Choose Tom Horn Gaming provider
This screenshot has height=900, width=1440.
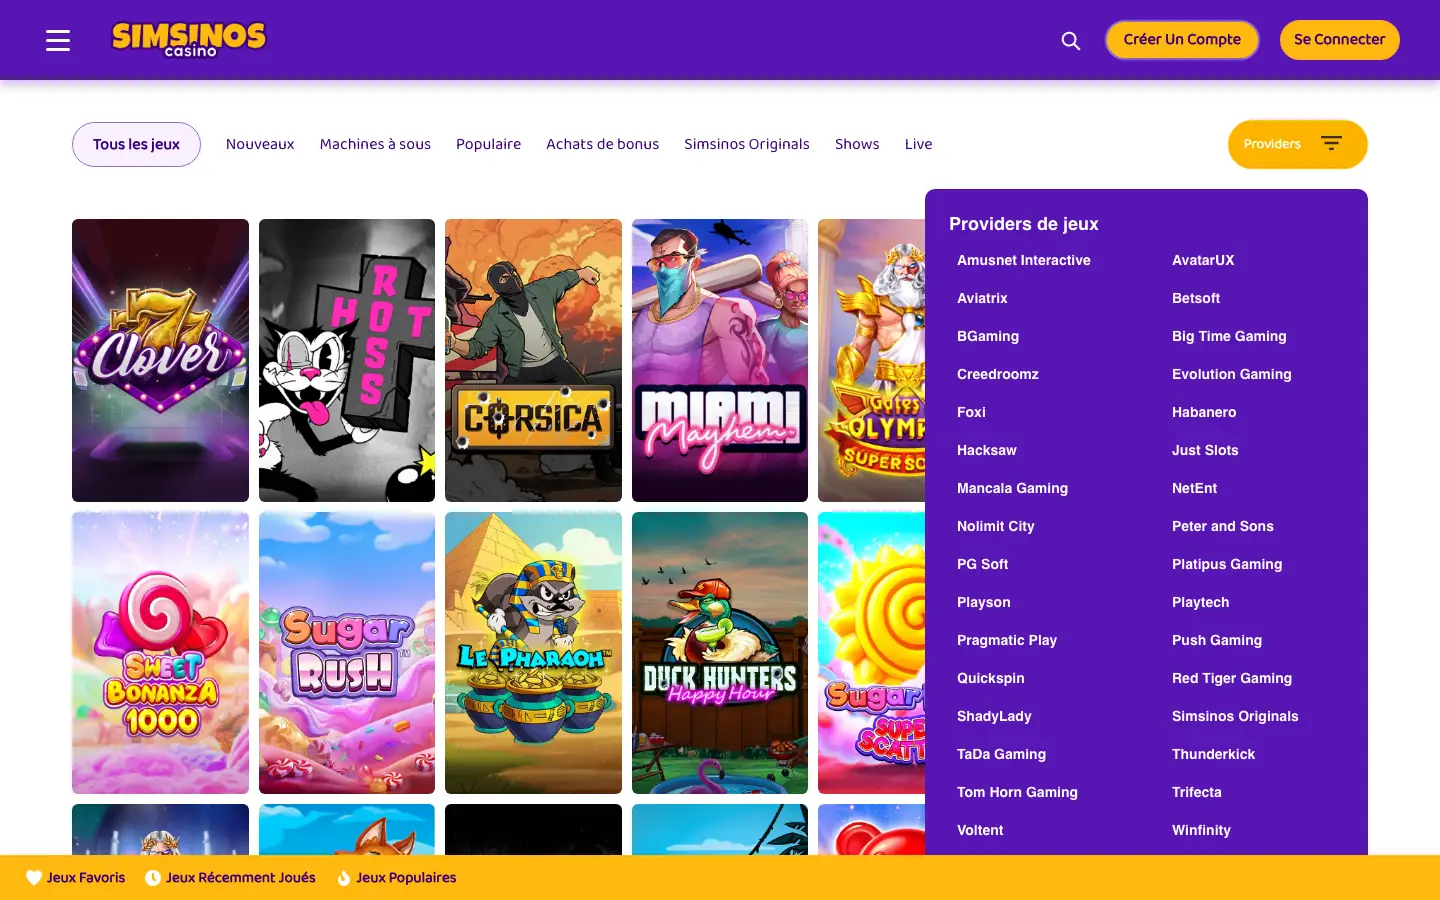coord(1017,792)
